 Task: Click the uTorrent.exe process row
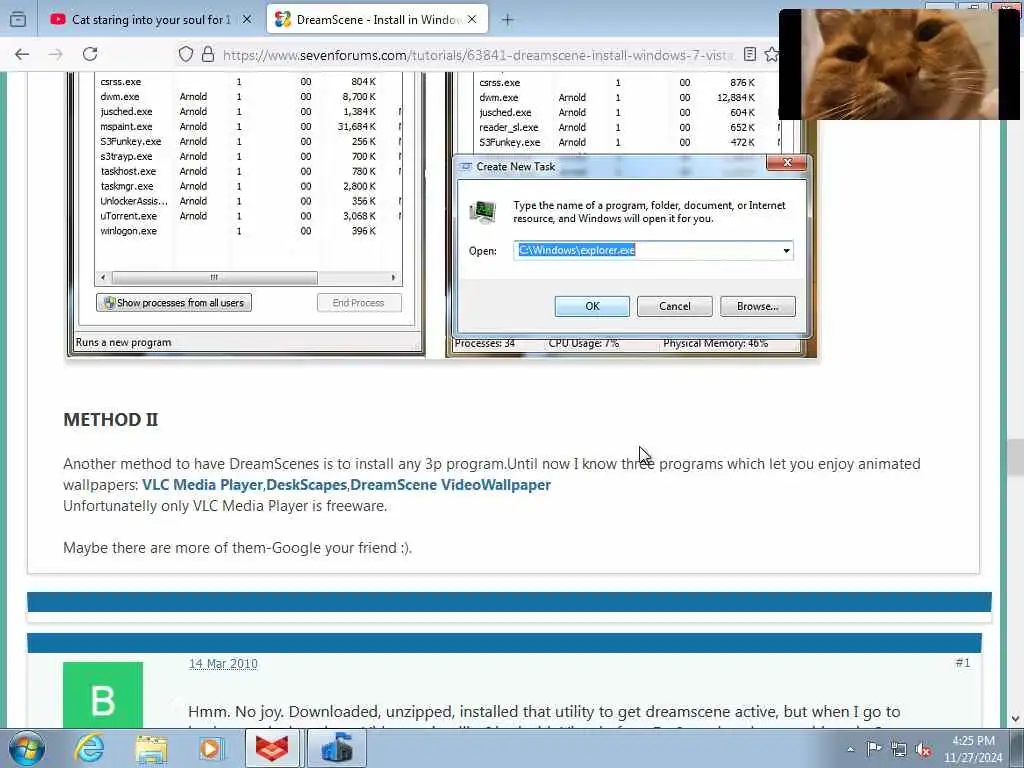tap(248, 216)
